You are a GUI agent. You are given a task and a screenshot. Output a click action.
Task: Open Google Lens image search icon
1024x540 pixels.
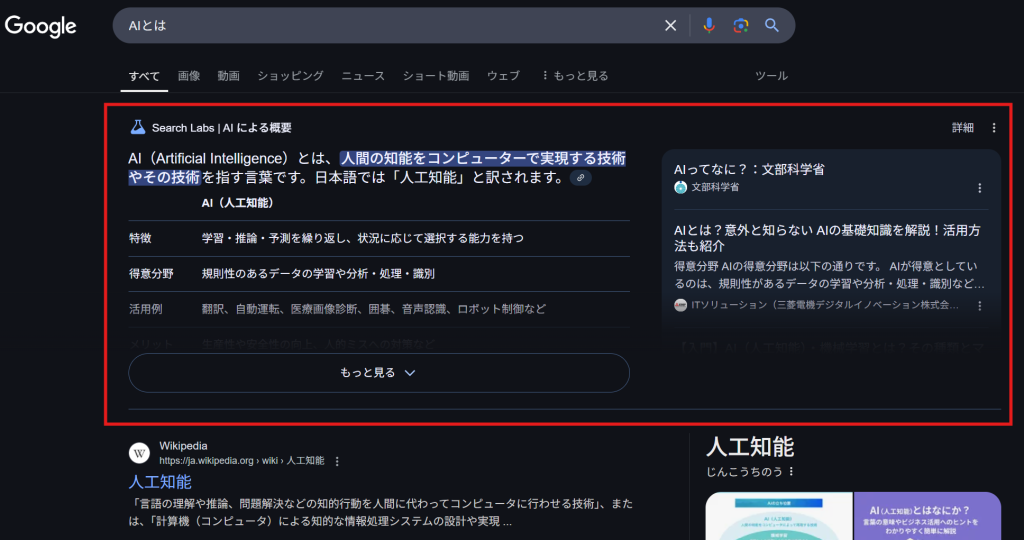point(741,25)
